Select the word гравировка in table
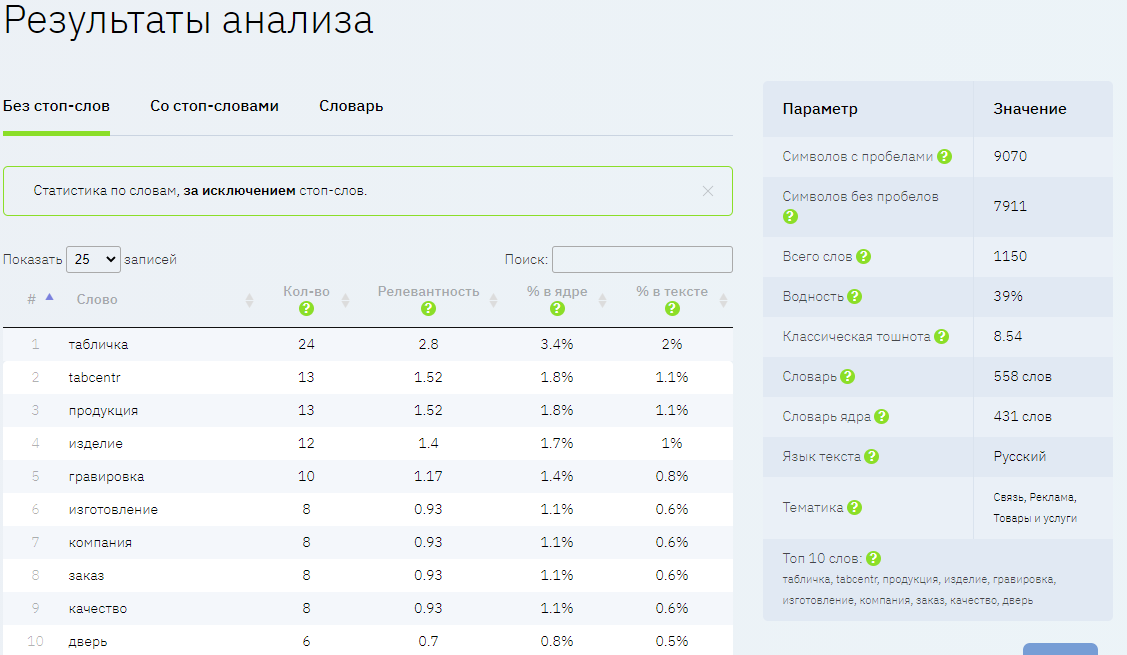This screenshot has width=1127, height=655. (x=106, y=477)
